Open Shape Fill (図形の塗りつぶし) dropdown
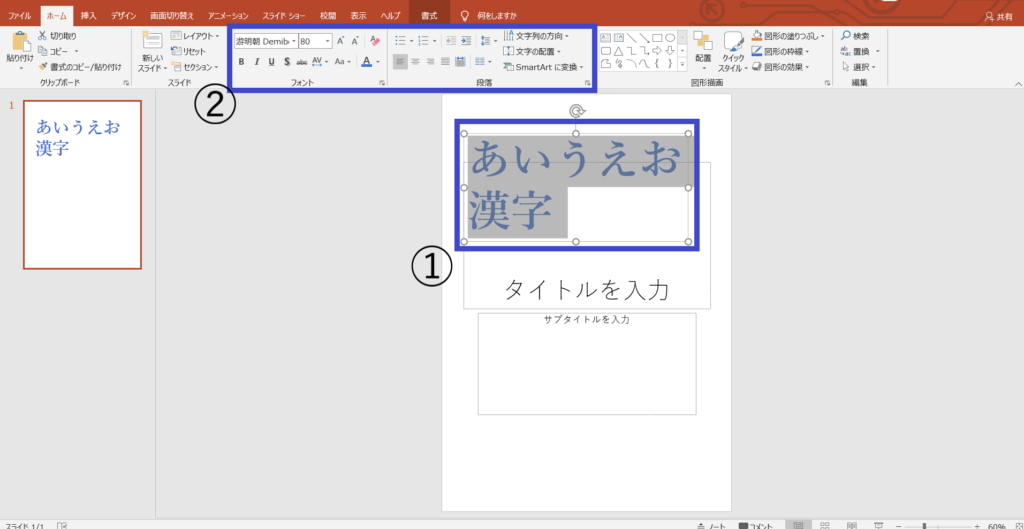Image resolution: width=1024 pixels, height=529 pixels. [x=789, y=36]
